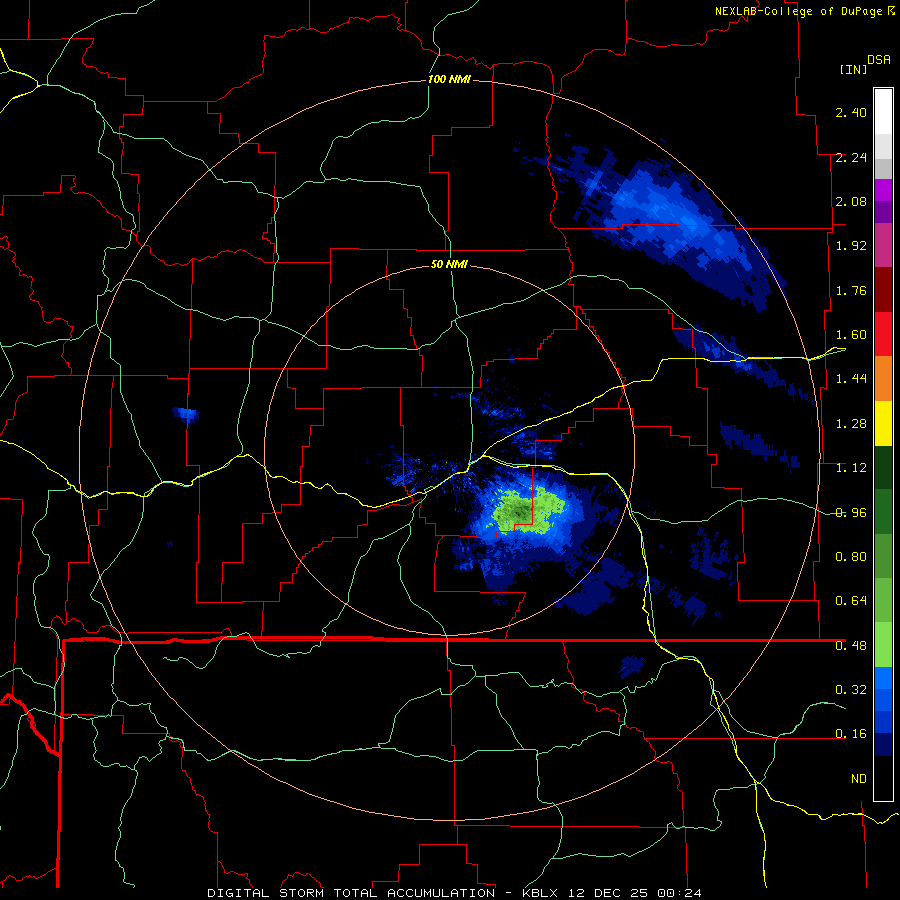Pick the lime green swatch above 0.48

click(x=883, y=645)
